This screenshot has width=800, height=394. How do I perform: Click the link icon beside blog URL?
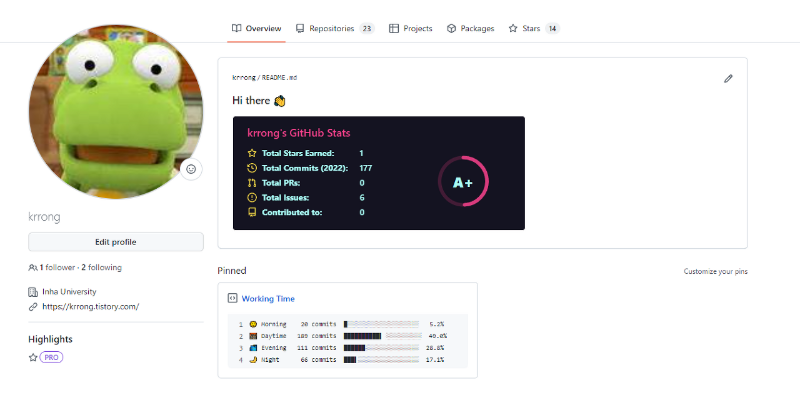[33, 307]
